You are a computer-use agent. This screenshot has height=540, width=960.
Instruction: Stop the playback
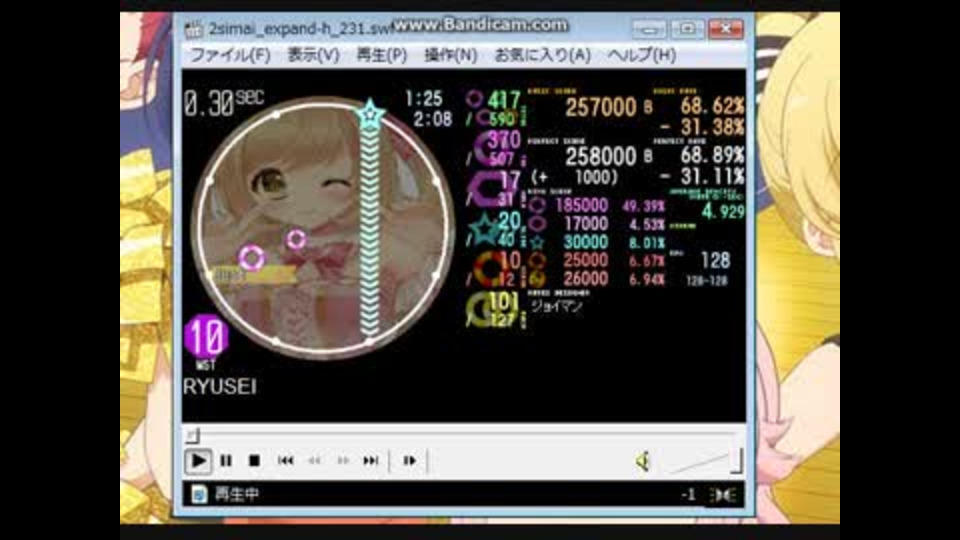(254, 460)
